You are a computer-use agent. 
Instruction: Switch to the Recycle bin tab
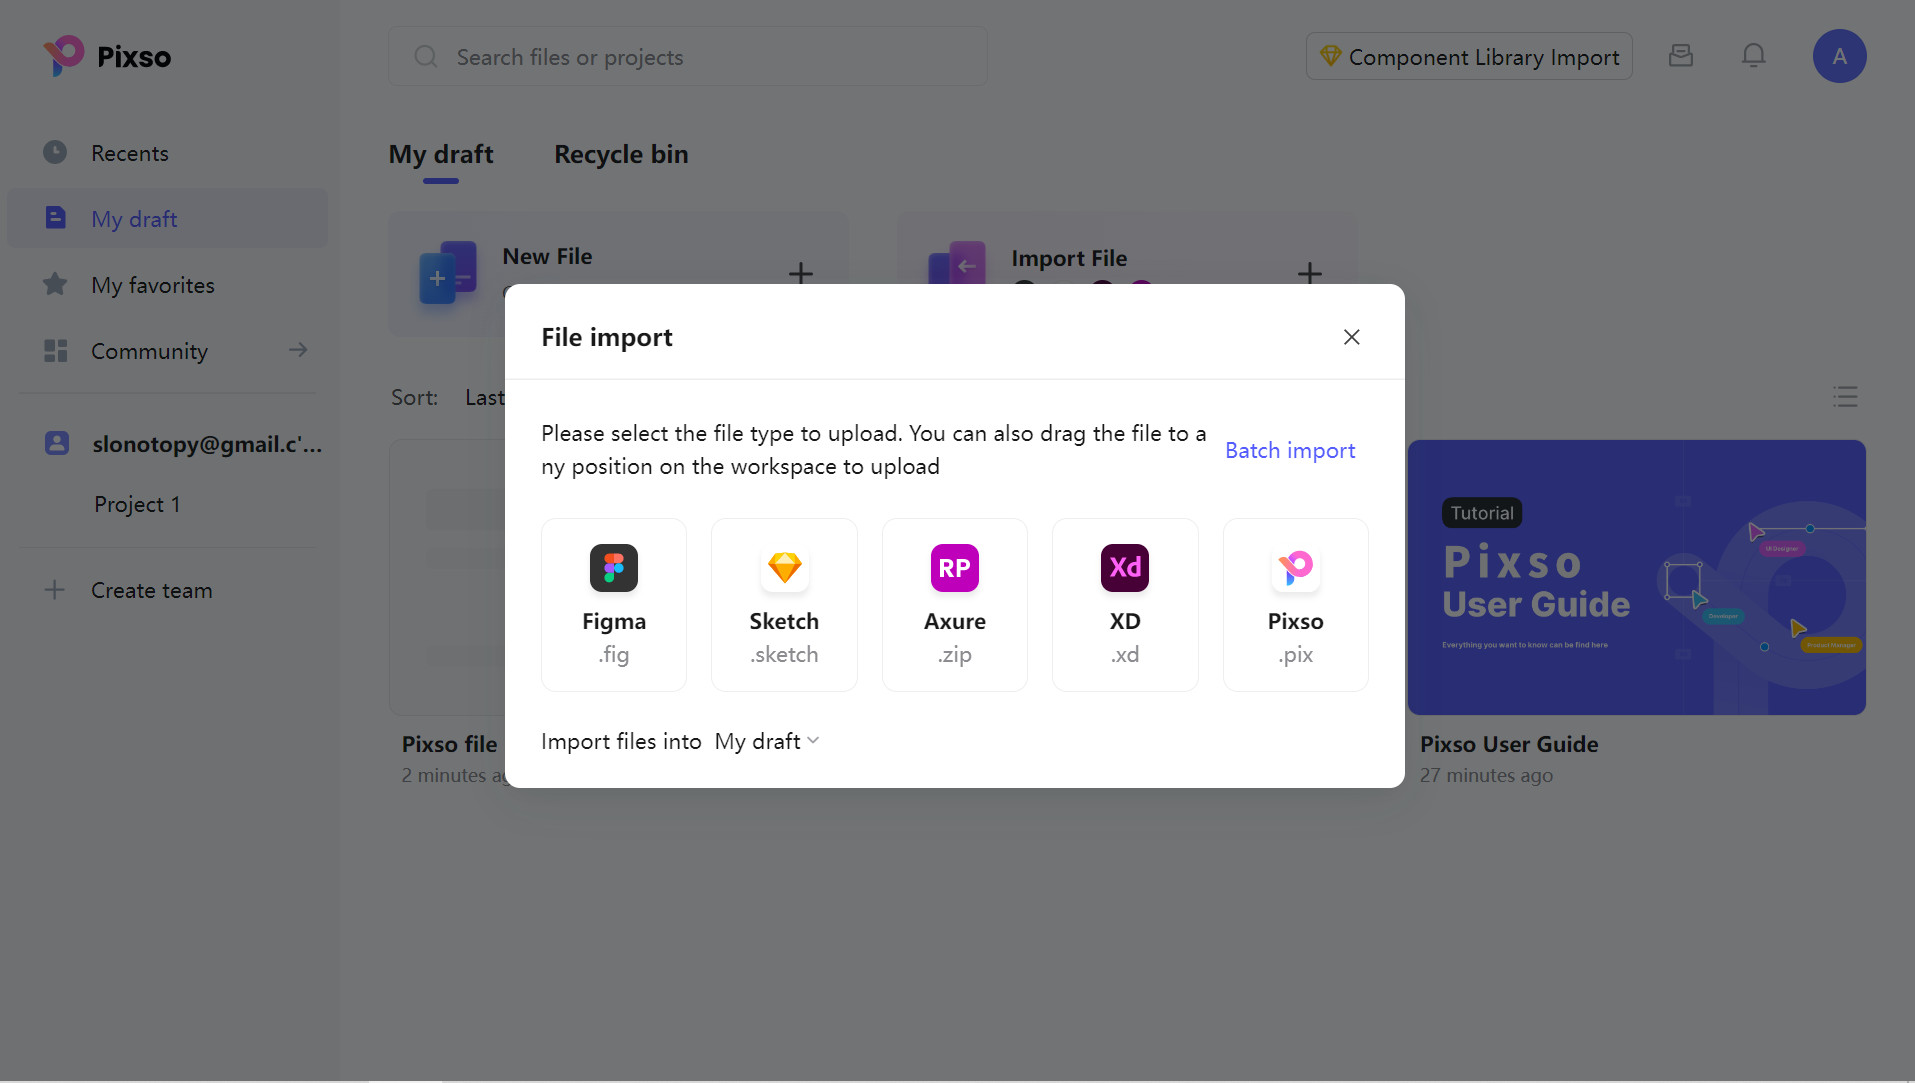click(x=621, y=154)
